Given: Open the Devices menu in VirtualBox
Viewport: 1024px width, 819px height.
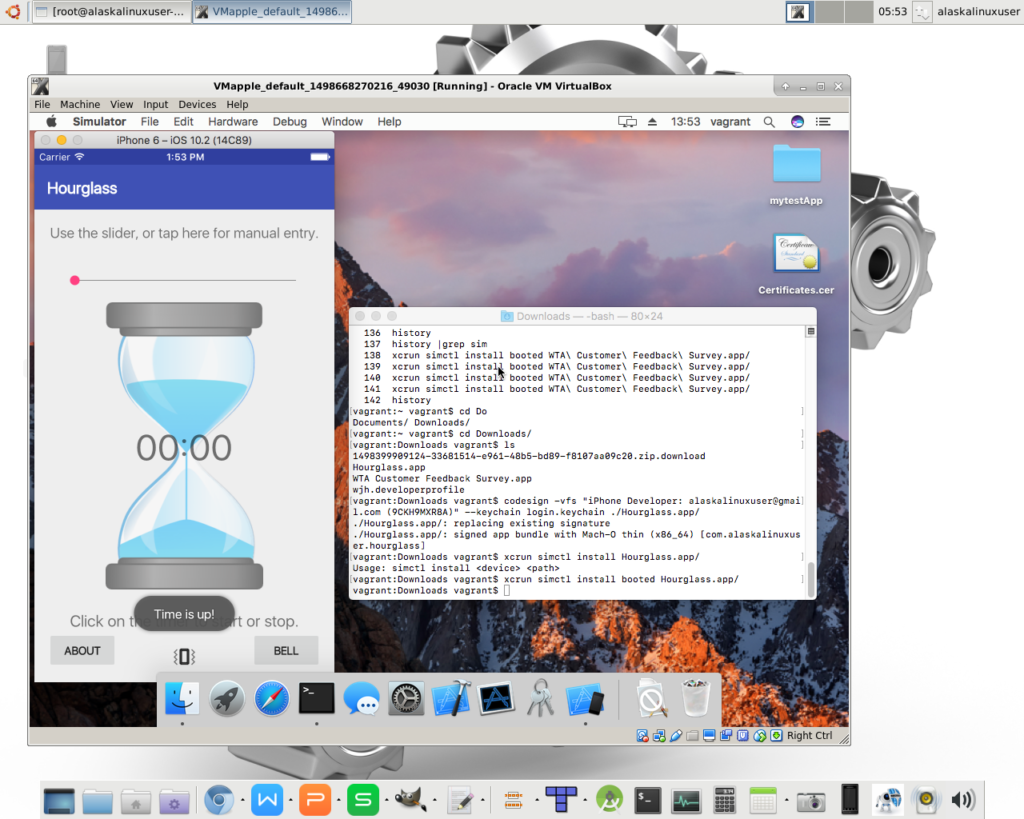Looking at the screenshot, I should [197, 104].
